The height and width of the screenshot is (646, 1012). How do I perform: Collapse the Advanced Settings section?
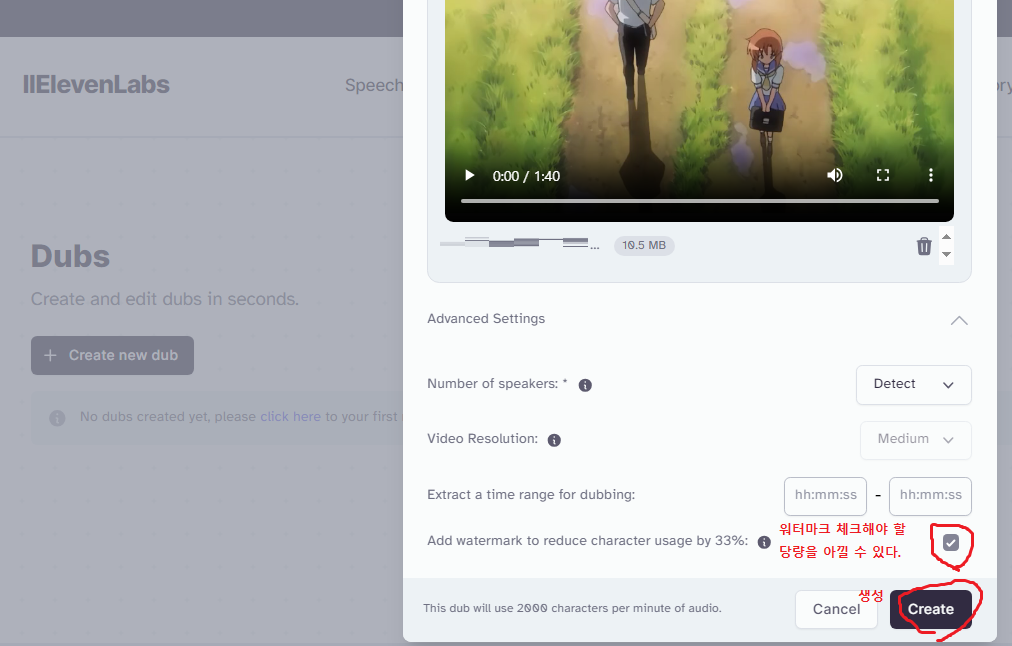coord(959,320)
